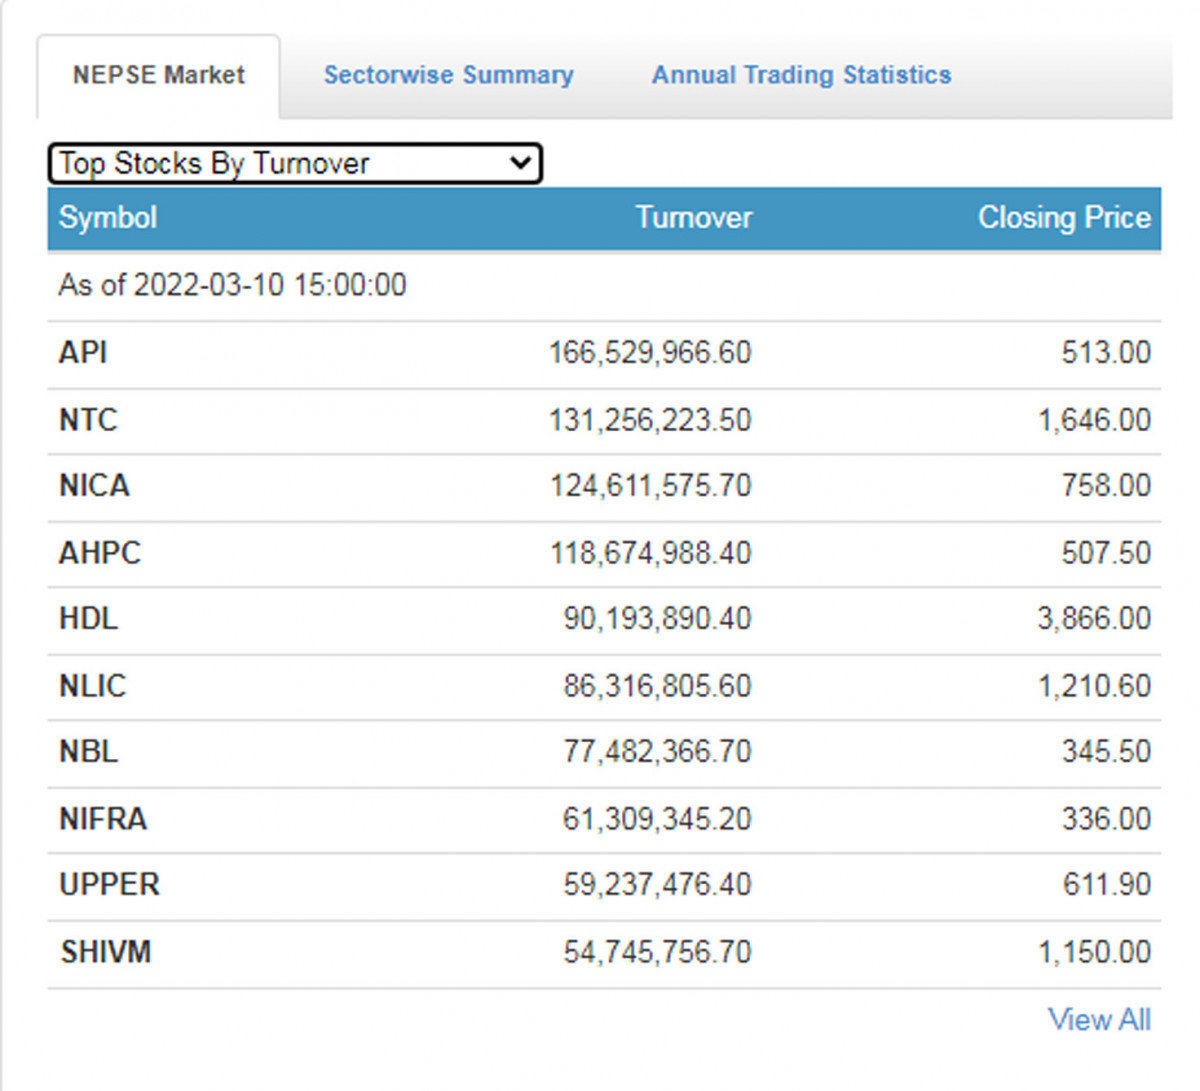Open the Sectorwise Summary tab
The width and height of the screenshot is (1200, 1091).
click(448, 76)
